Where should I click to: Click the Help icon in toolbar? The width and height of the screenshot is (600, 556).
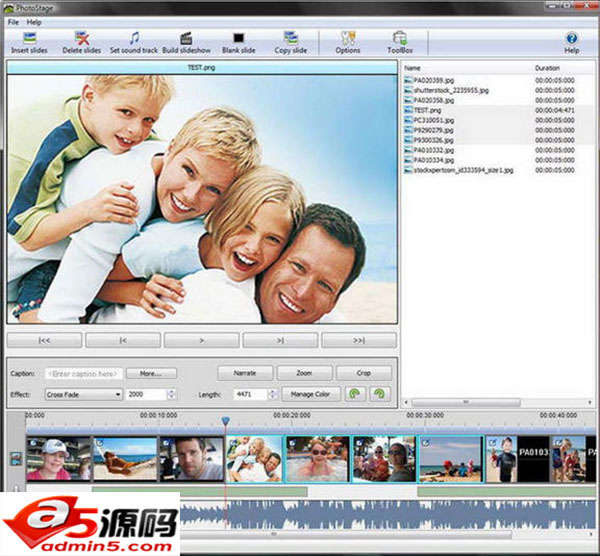(x=571, y=38)
